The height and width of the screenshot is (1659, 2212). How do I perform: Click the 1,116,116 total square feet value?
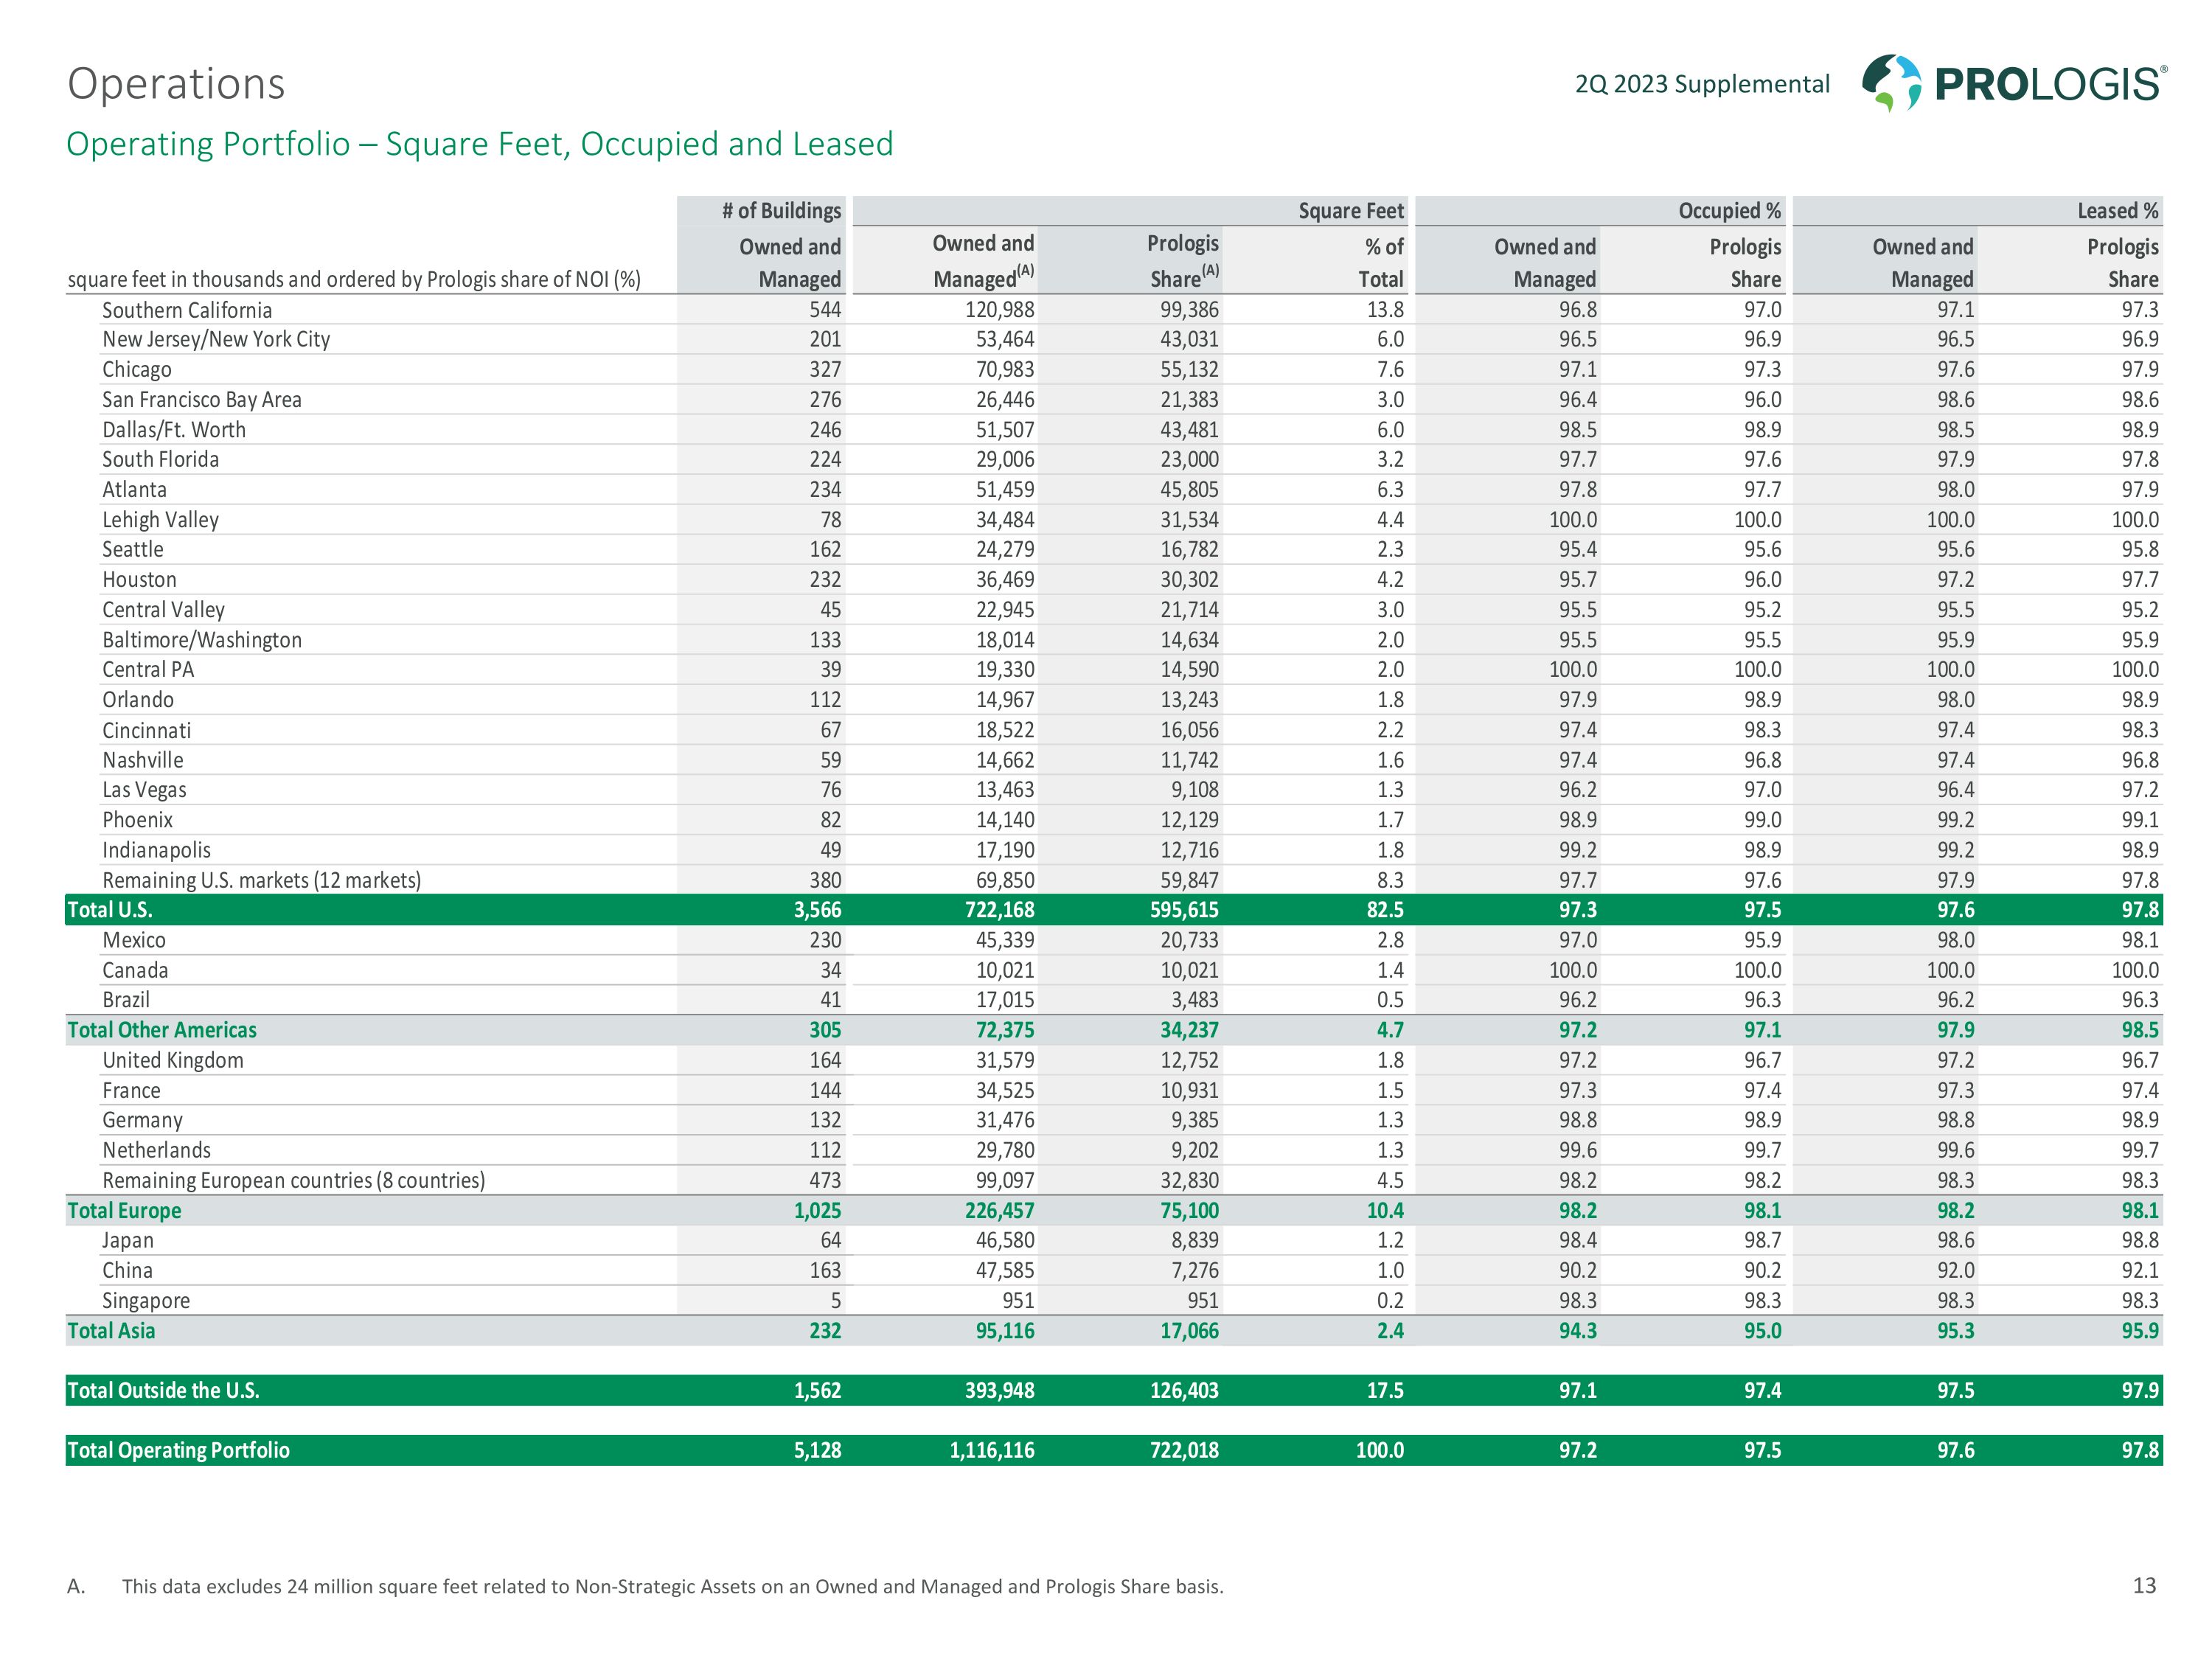(x=992, y=1450)
